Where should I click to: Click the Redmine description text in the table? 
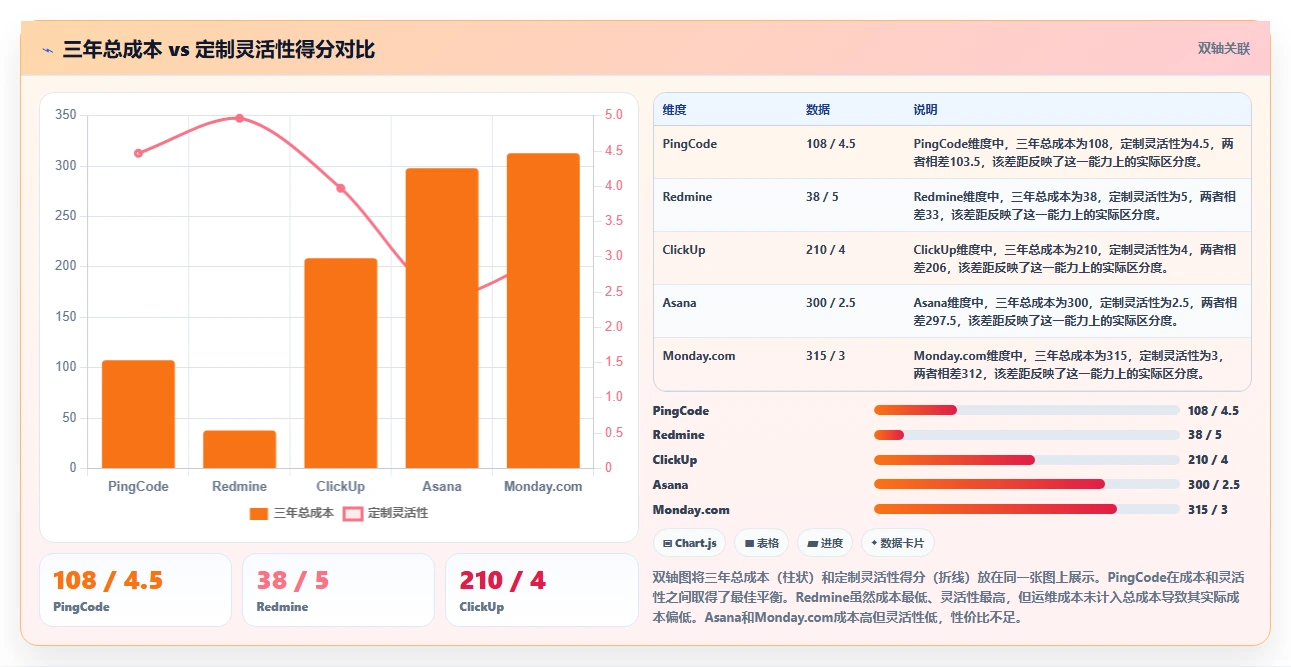tap(1074, 205)
